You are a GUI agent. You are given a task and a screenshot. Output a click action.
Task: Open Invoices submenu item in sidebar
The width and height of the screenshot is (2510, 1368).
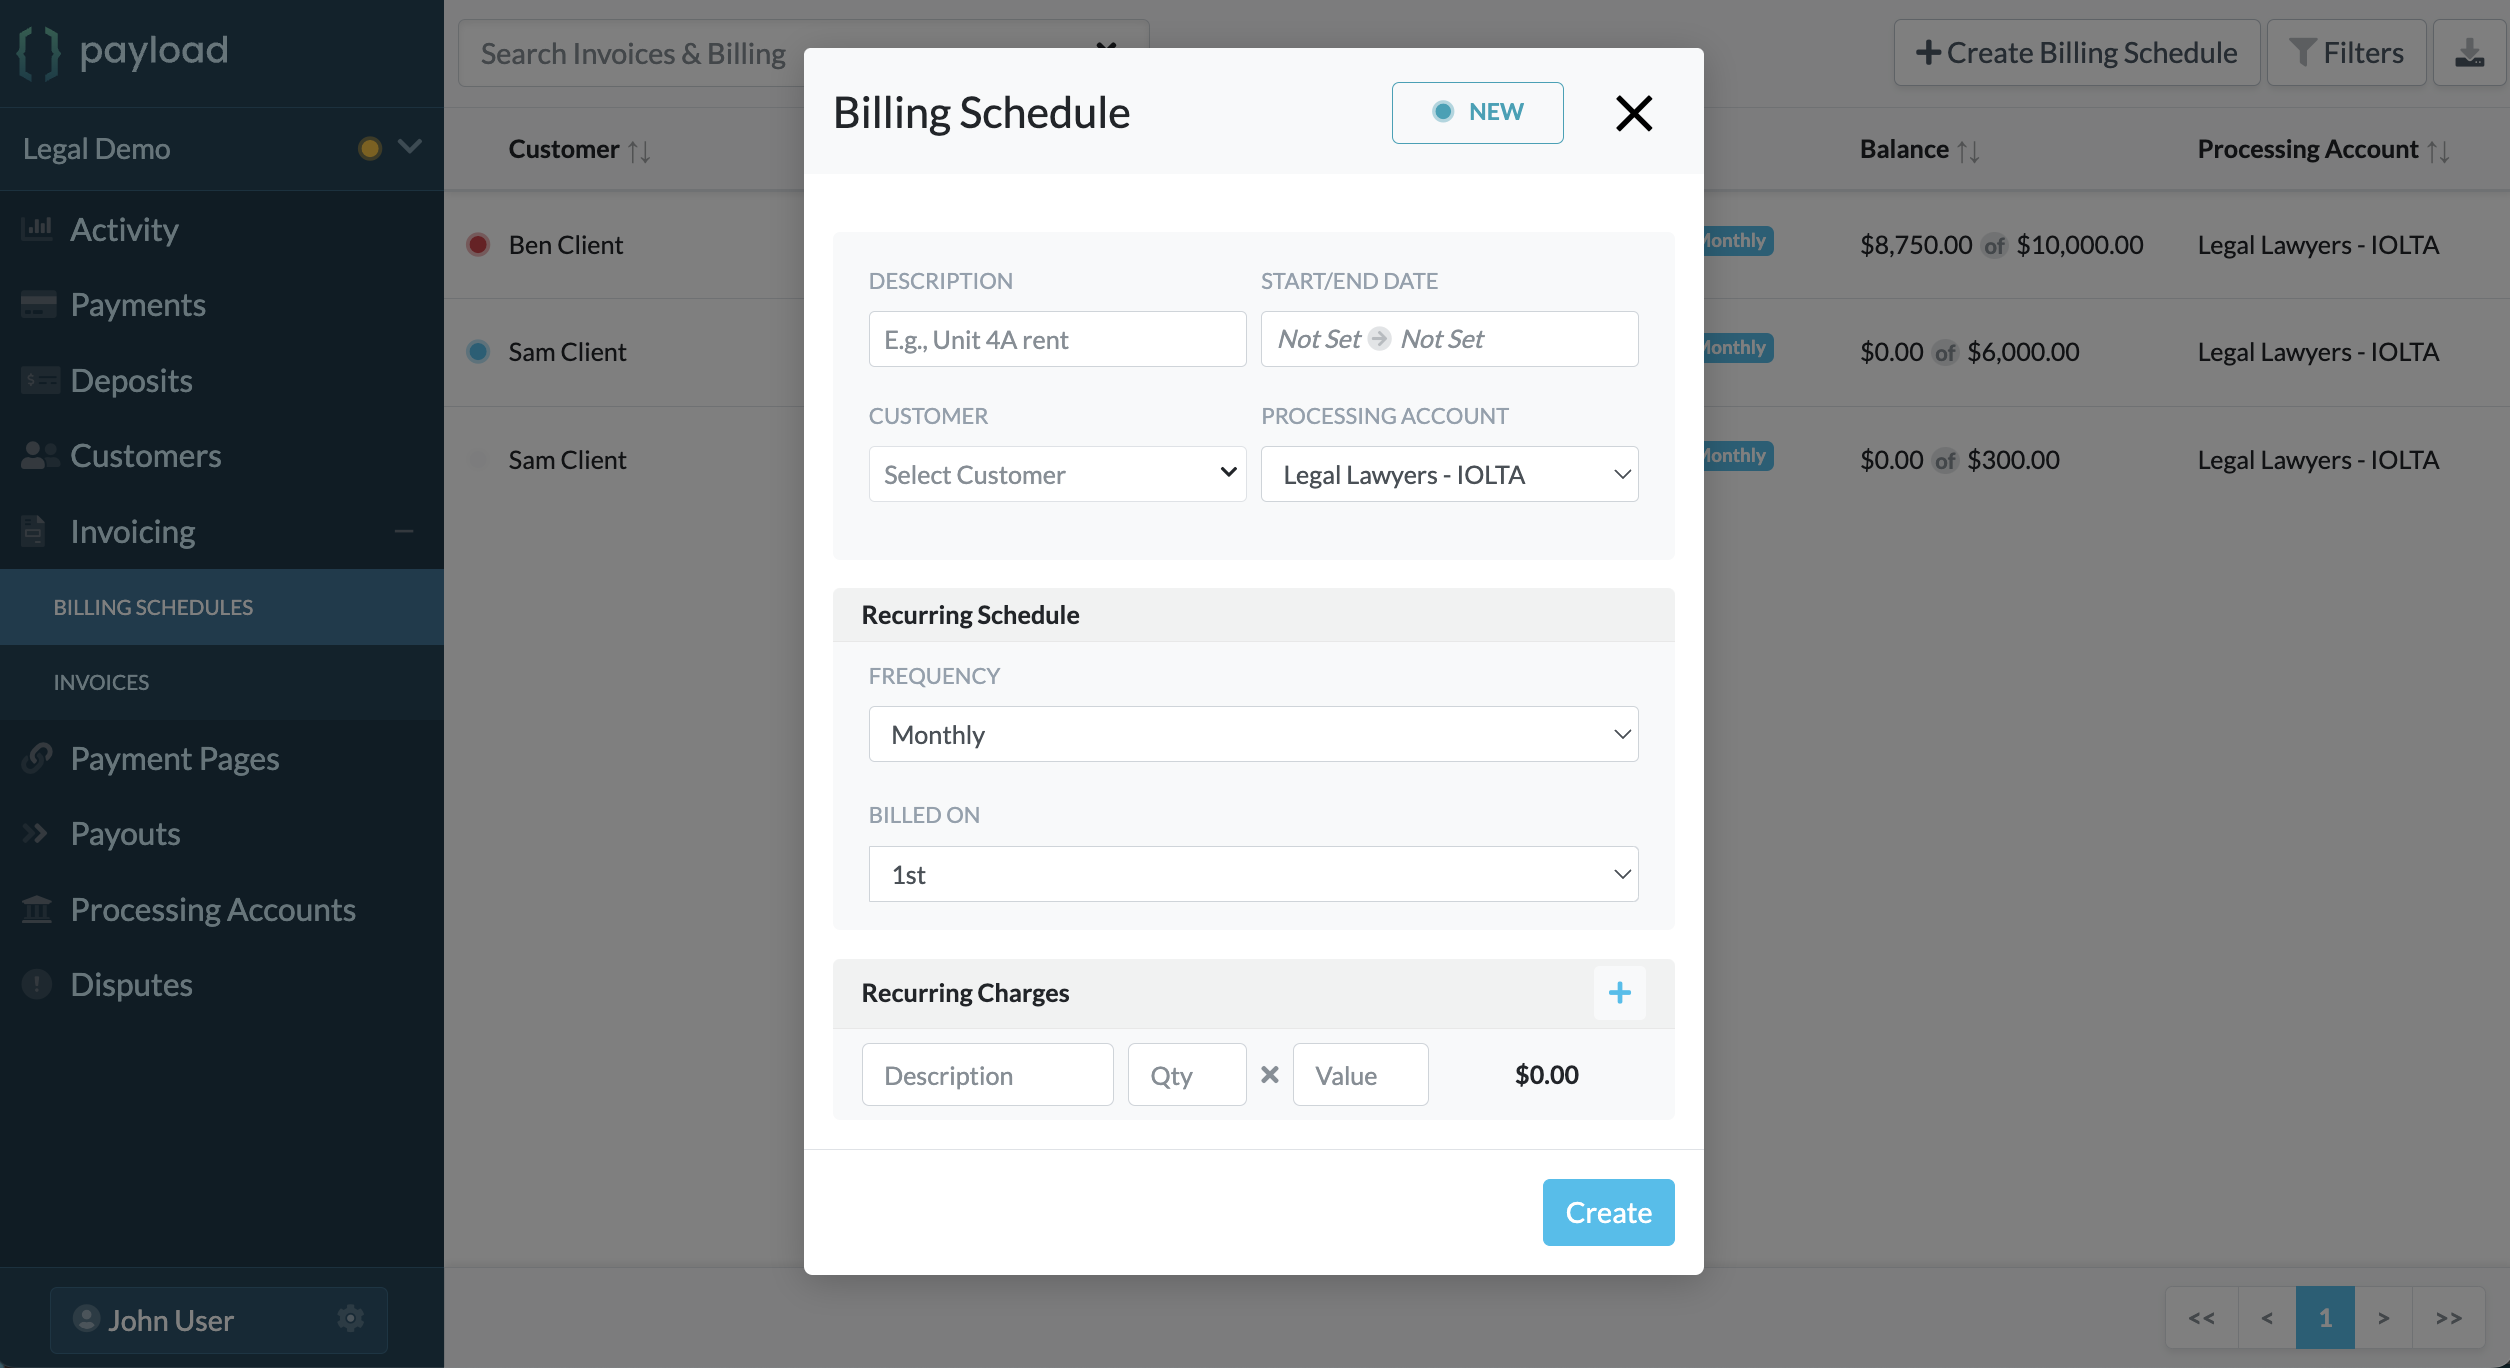pos(101,682)
